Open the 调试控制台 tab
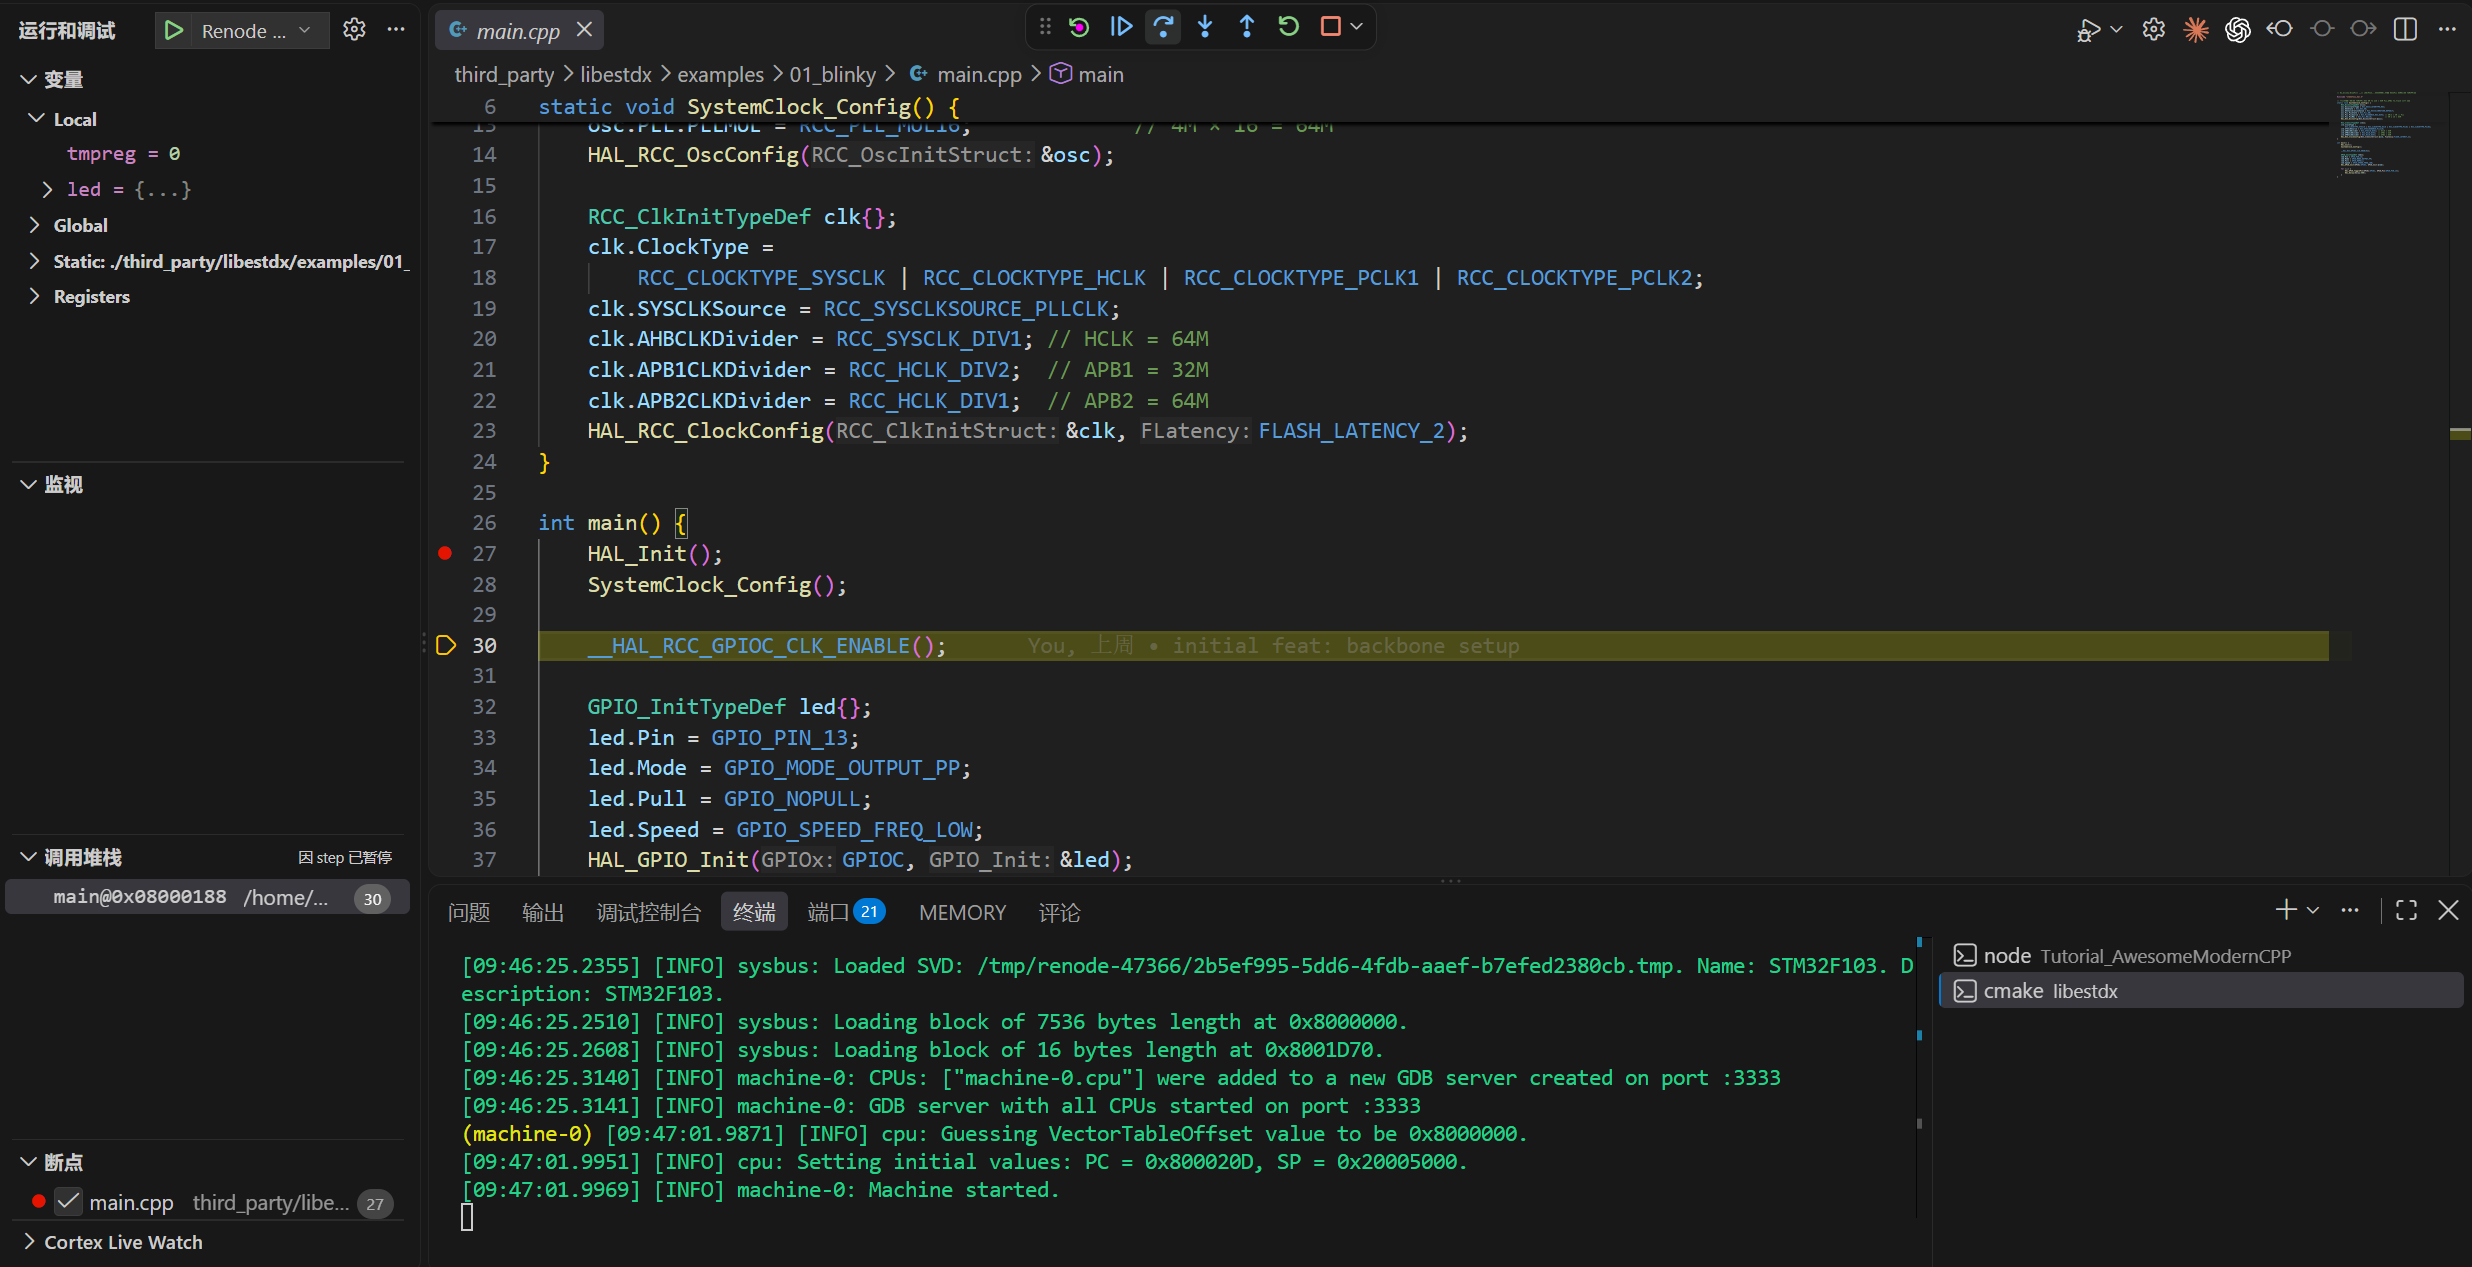 click(x=649, y=912)
